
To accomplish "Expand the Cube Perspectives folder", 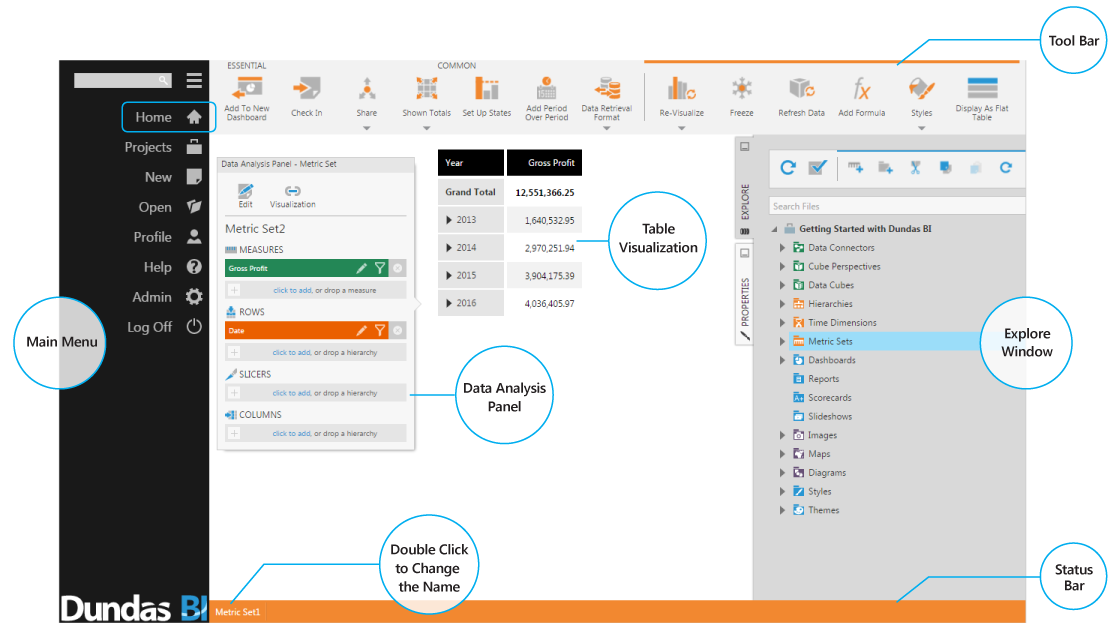I will tap(782, 266).
